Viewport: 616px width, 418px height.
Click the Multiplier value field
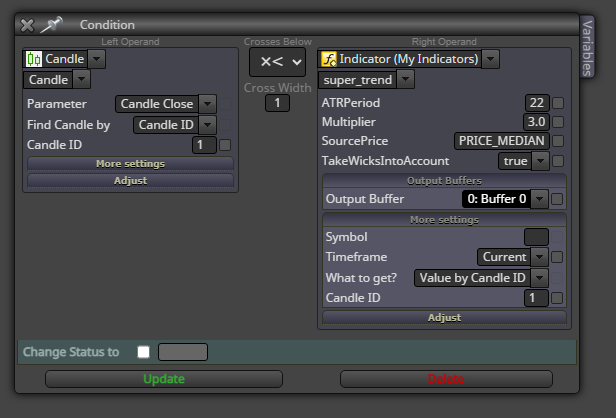coord(536,122)
